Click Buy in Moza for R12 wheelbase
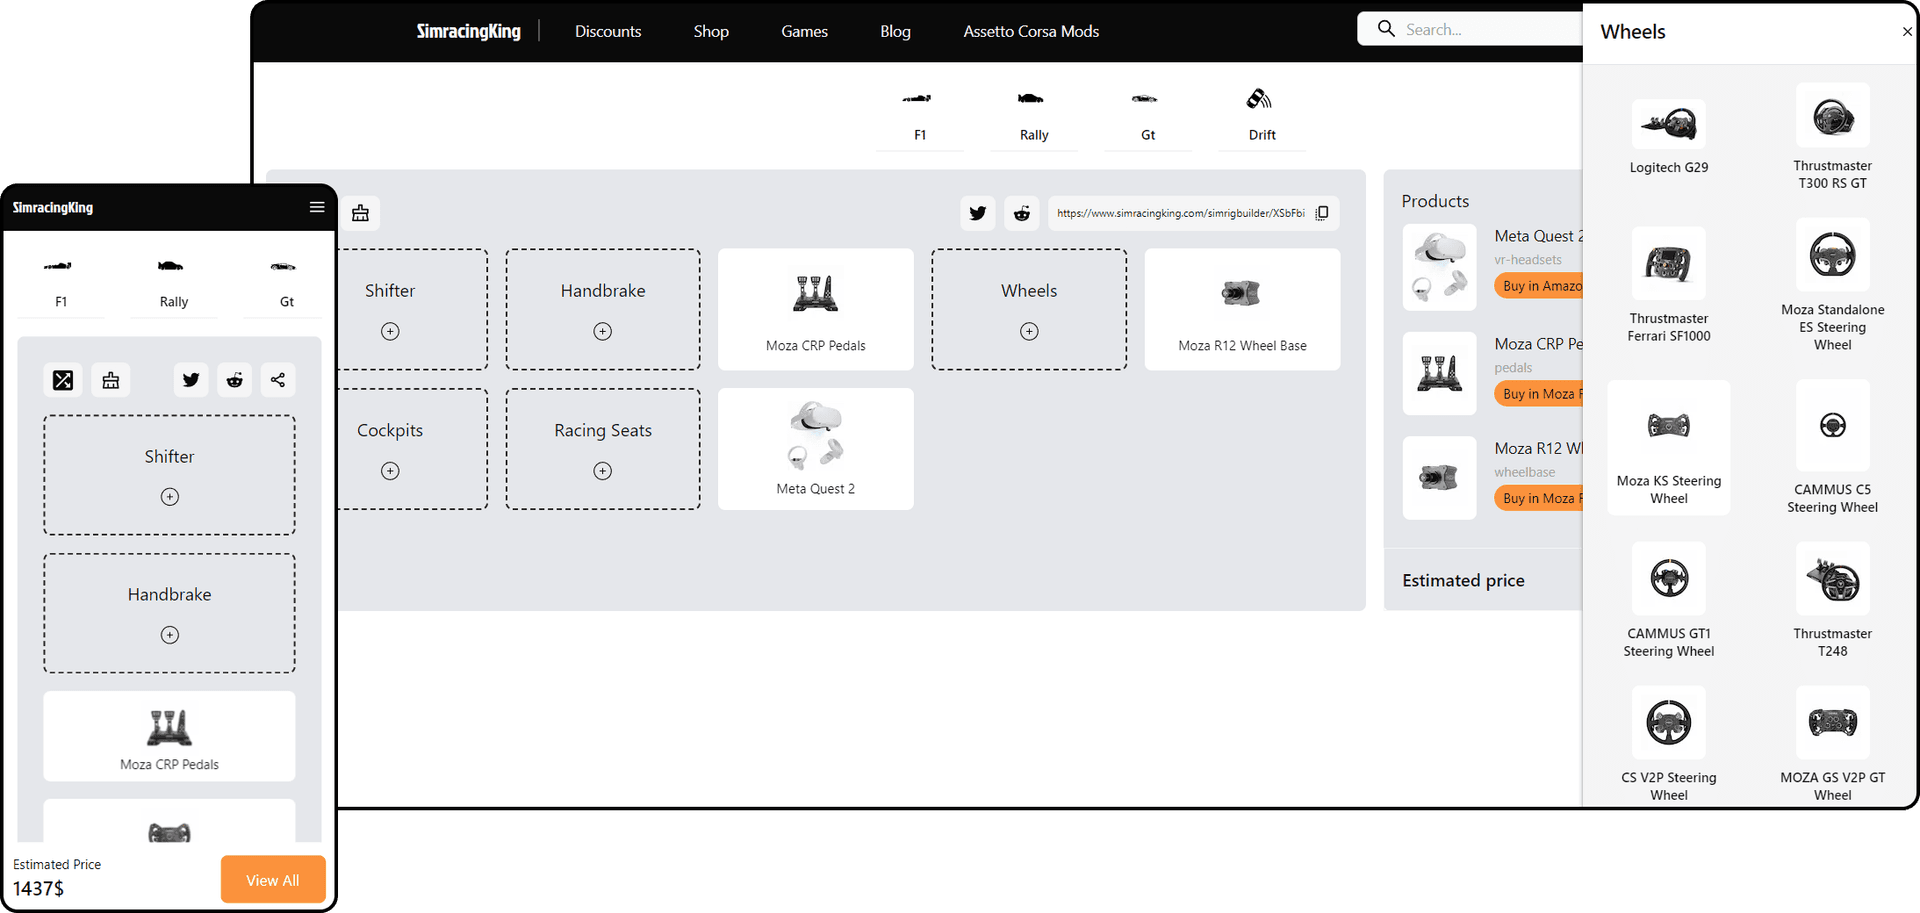Screen dimensions: 1920x913 [x=1539, y=498]
